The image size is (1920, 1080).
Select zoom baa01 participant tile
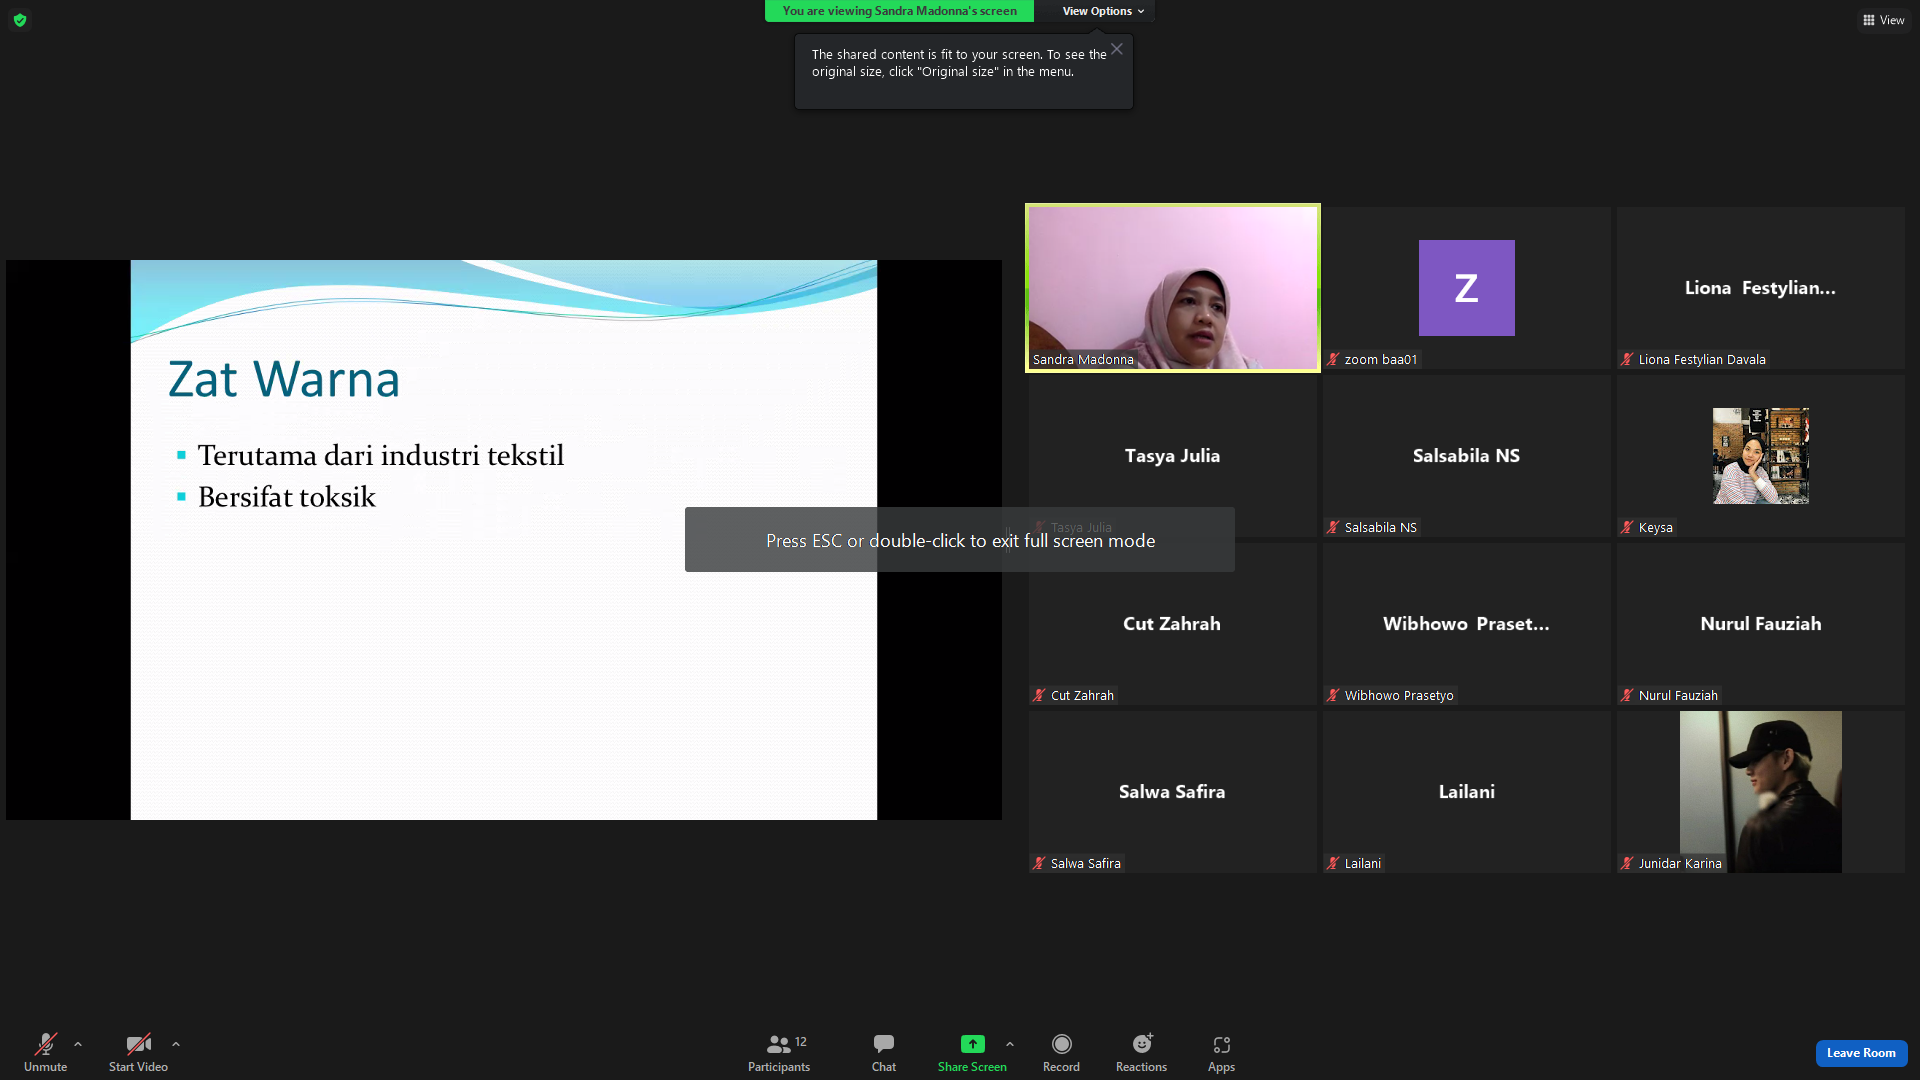1466,288
